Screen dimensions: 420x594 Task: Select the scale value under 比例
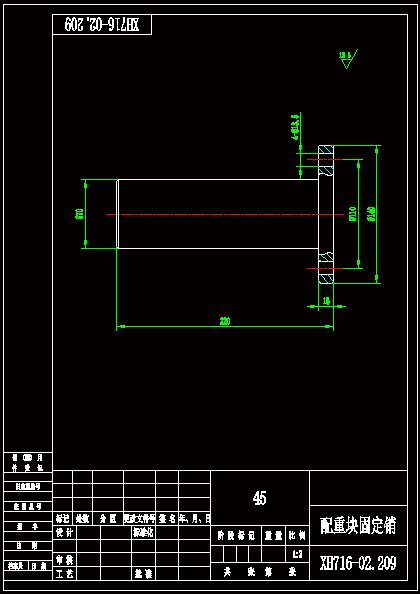click(297, 554)
